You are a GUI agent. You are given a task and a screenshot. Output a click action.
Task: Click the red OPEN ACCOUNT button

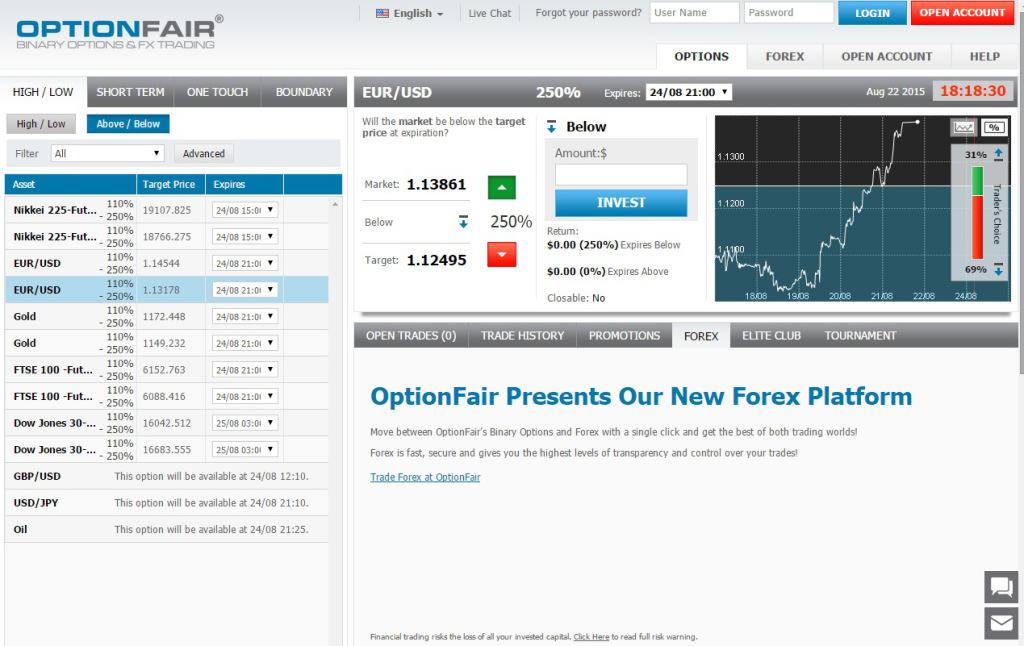pyautogui.click(x=962, y=13)
